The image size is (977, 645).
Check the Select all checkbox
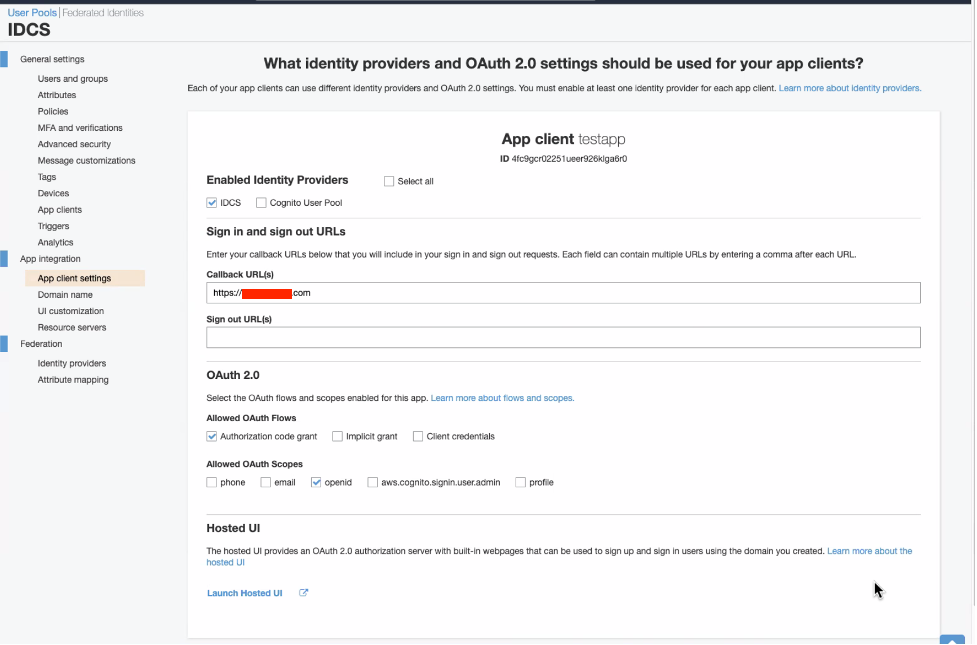coord(389,181)
